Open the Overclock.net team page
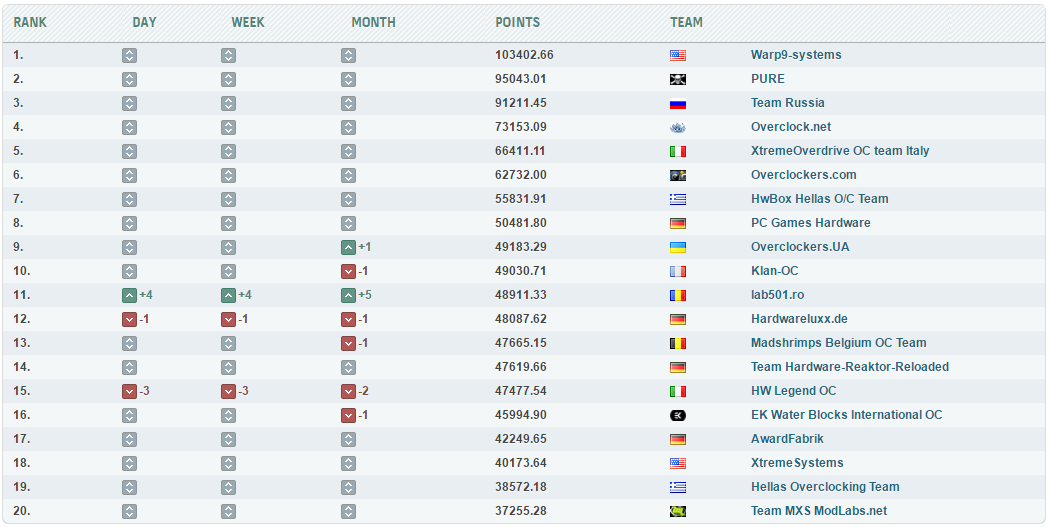 tap(791, 127)
